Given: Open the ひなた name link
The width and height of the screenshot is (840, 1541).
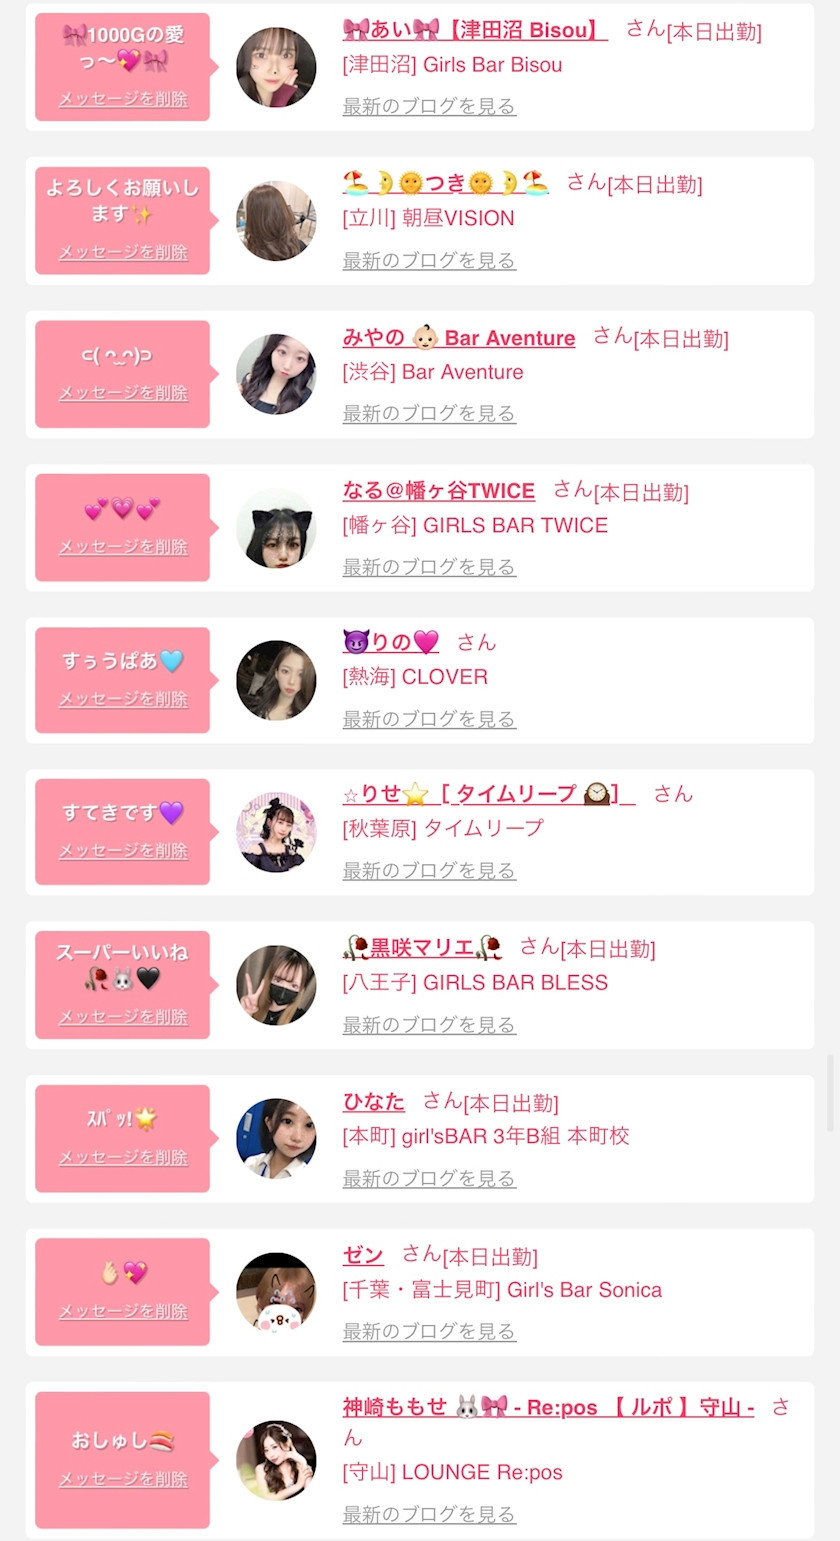Looking at the screenshot, I should pos(374,1101).
